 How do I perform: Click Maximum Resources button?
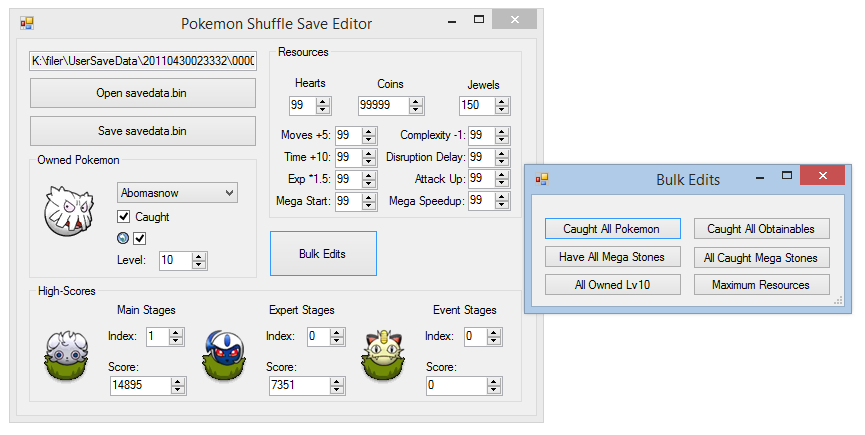coord(761,285)
